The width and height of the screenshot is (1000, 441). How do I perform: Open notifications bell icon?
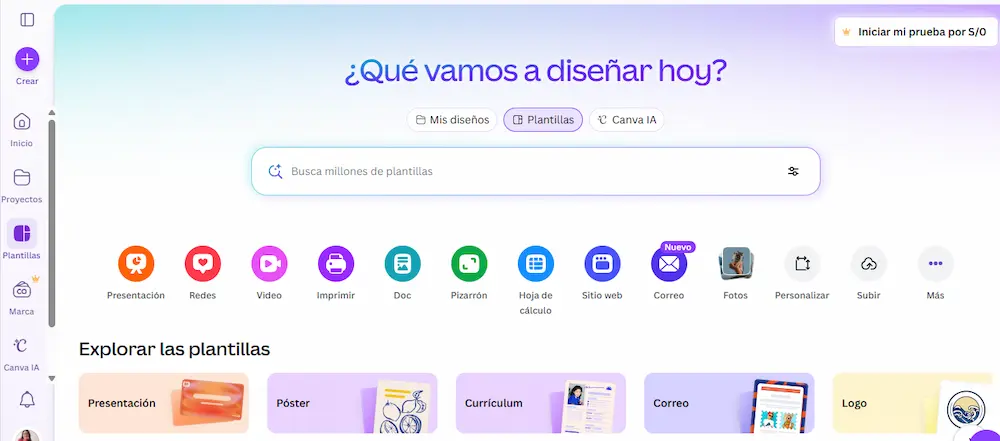tap(27, 400)
